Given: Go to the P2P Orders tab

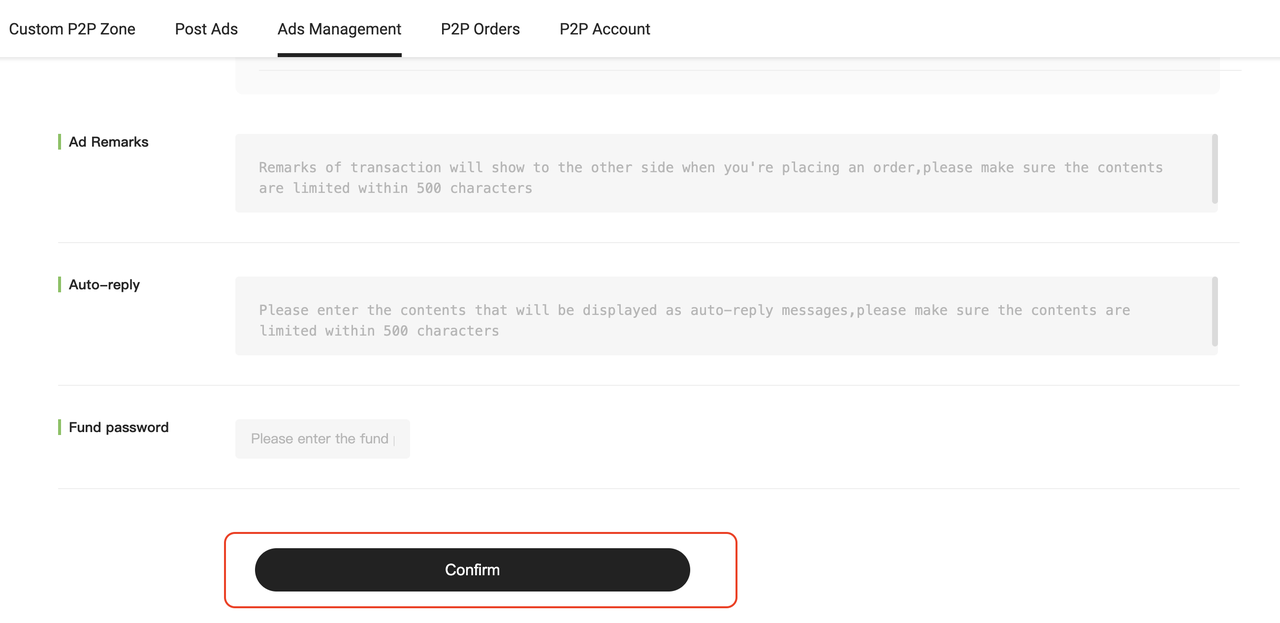Looking at the screenshot, I should 480,29.
